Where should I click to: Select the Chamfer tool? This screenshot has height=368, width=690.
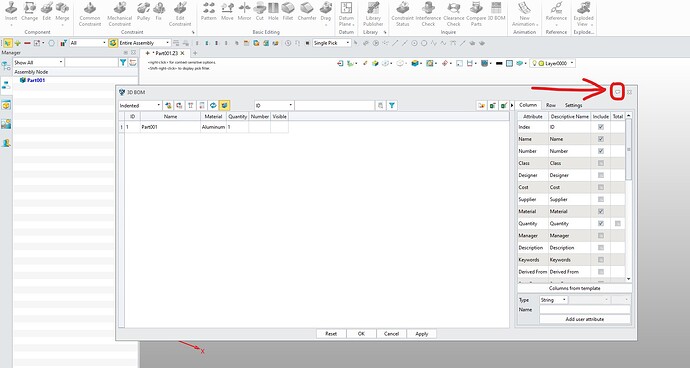(307, 11)
